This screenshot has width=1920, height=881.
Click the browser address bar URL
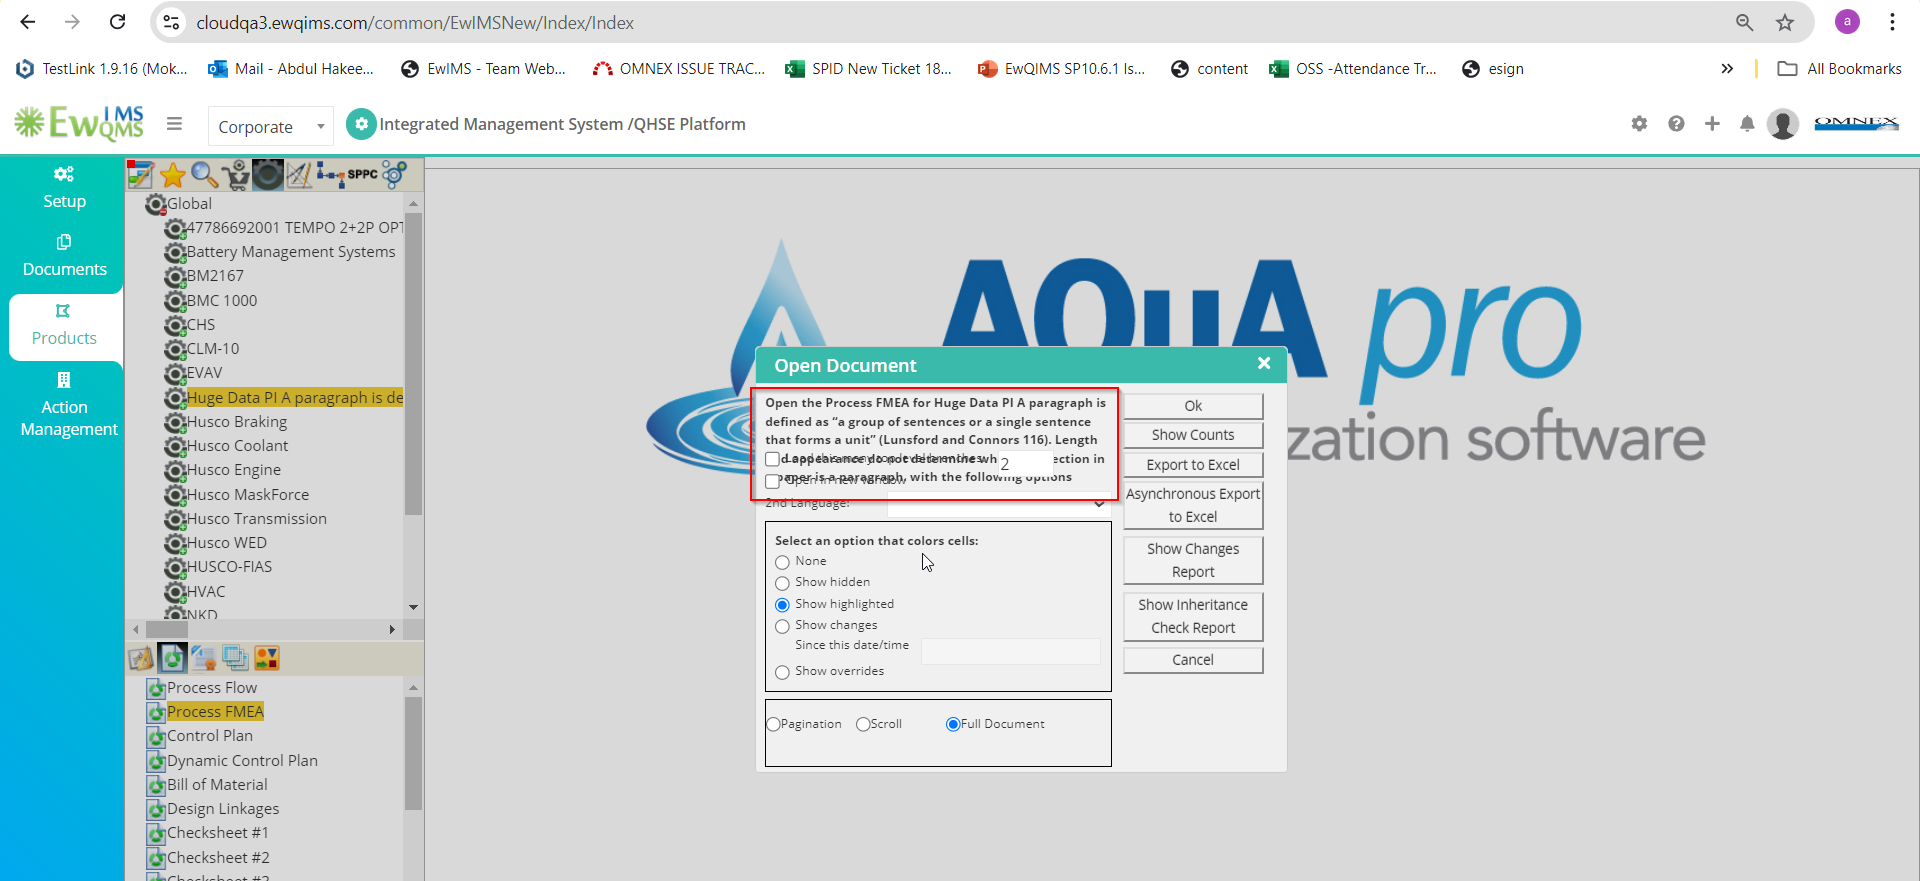[415, 22]
